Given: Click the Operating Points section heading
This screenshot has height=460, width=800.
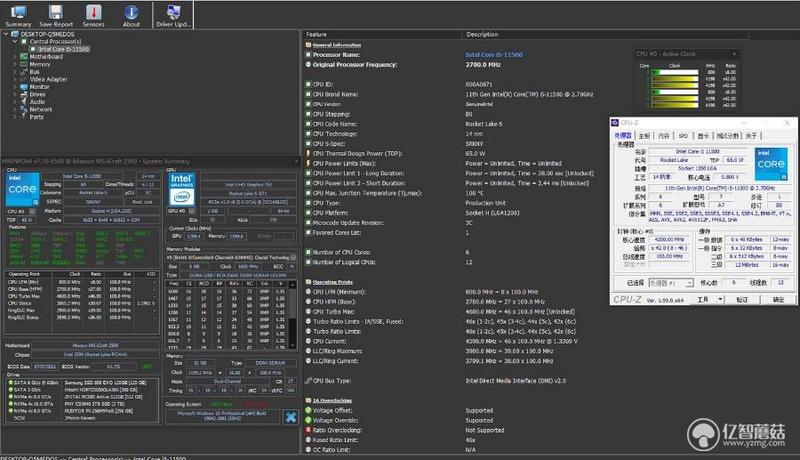Looking at the screenshot, I should tap(332, 282).
